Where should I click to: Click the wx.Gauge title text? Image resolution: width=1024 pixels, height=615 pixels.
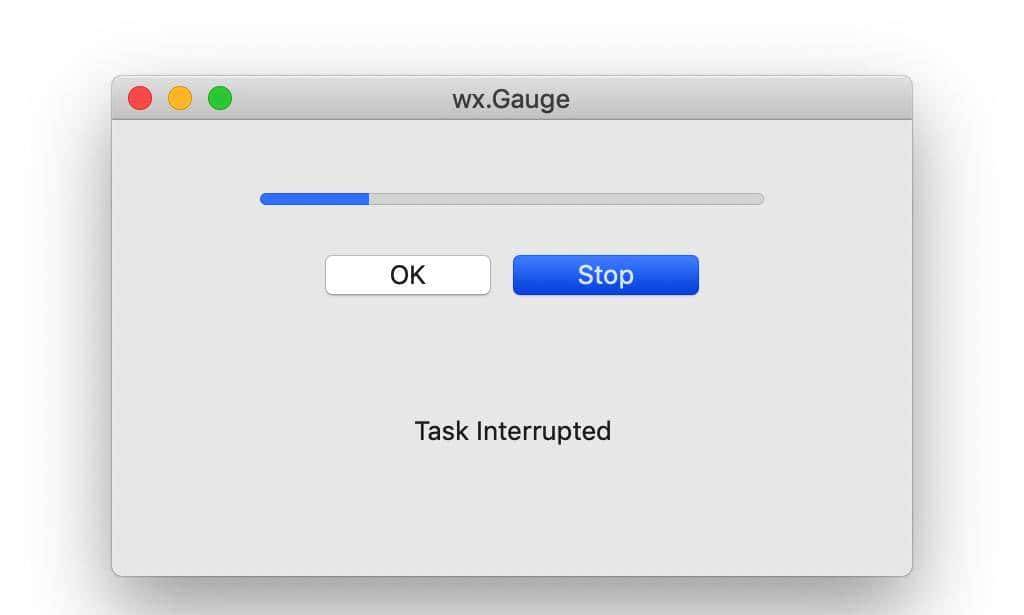[511, 99]
